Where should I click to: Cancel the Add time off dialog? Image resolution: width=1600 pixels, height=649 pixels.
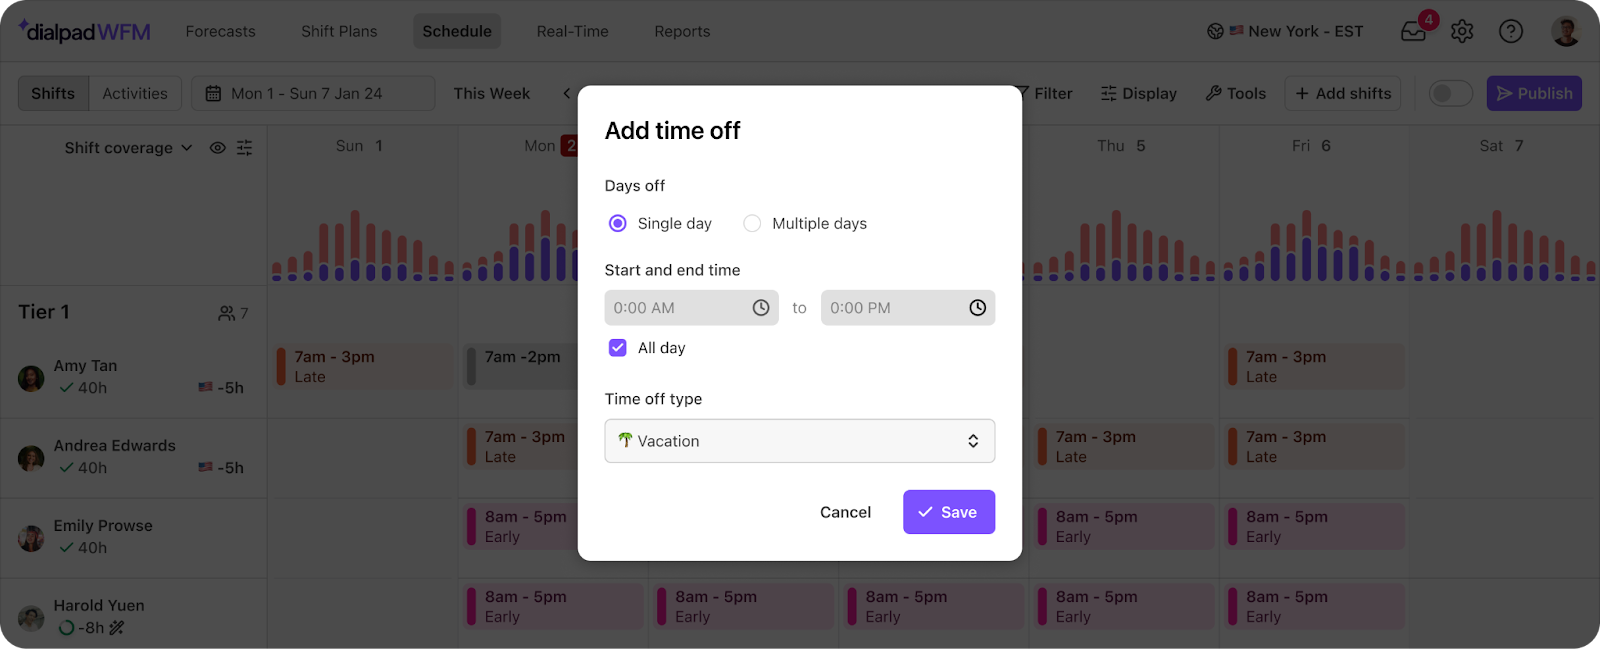click(845, 512)
